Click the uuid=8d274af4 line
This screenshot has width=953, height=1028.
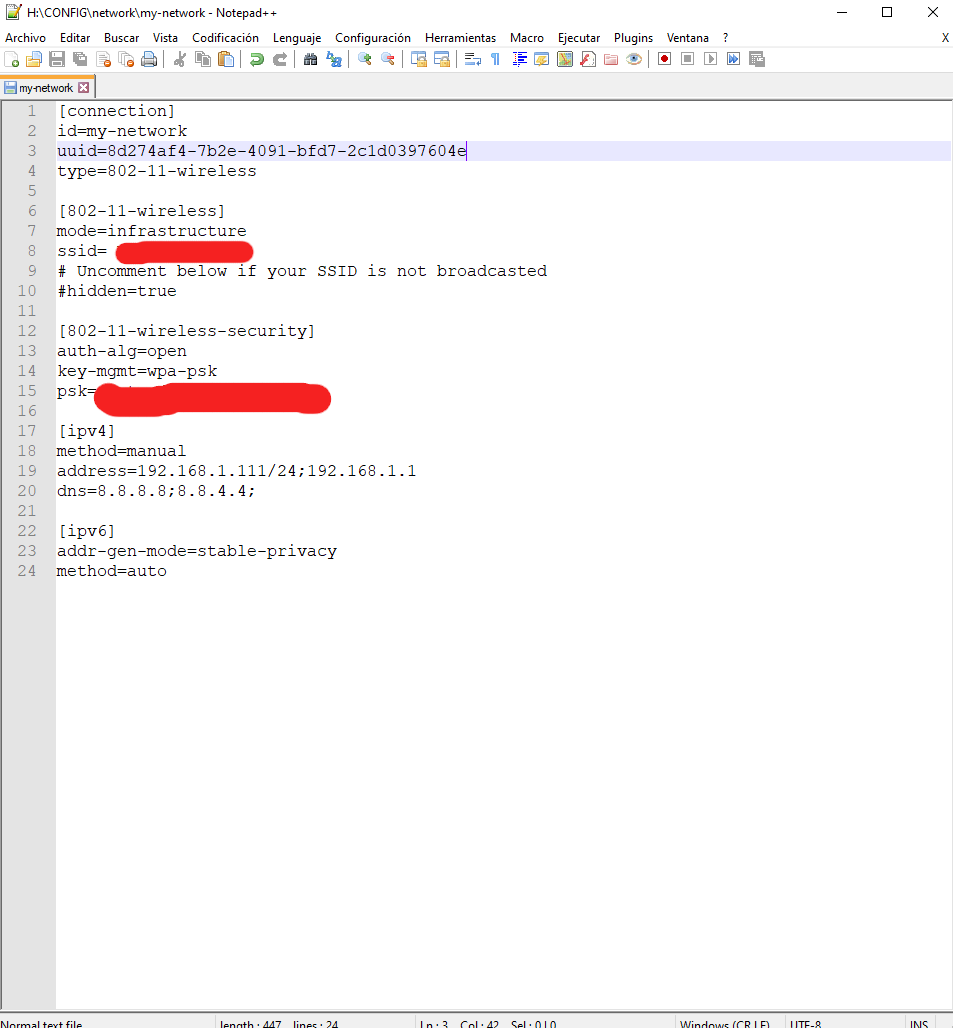262,151
